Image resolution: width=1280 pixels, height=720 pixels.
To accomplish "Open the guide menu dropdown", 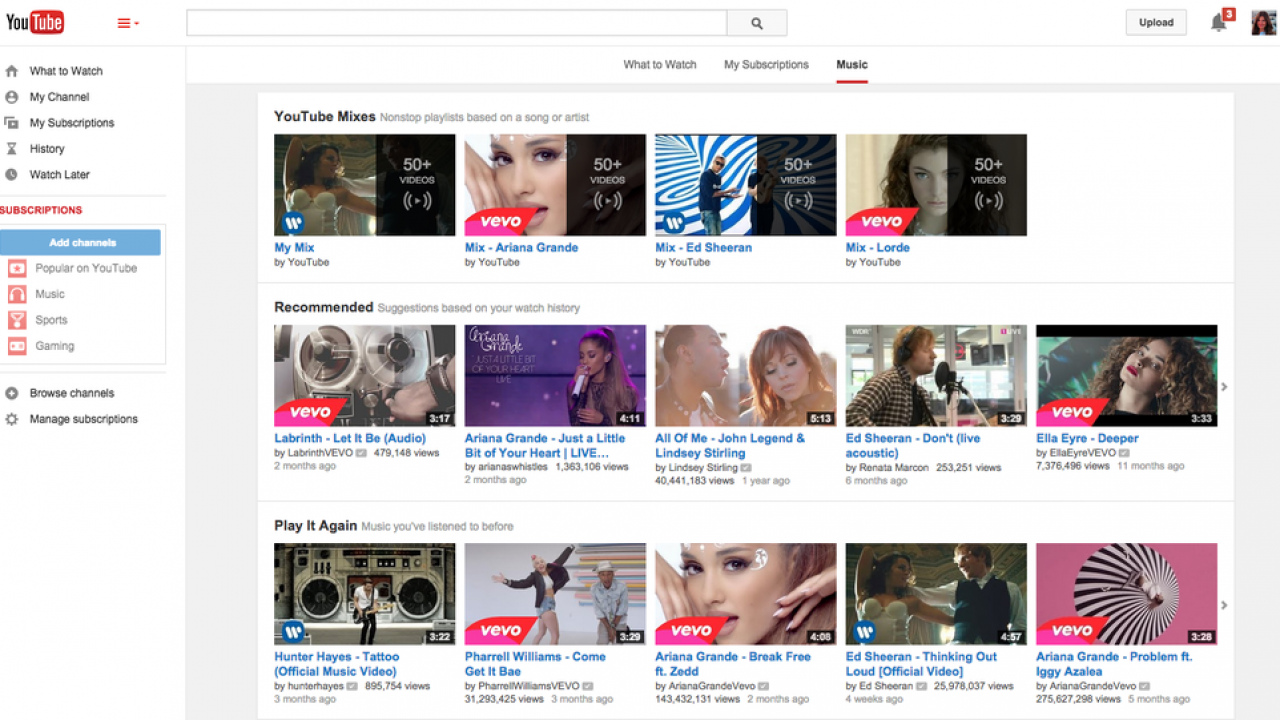I will tap(128, 23).
